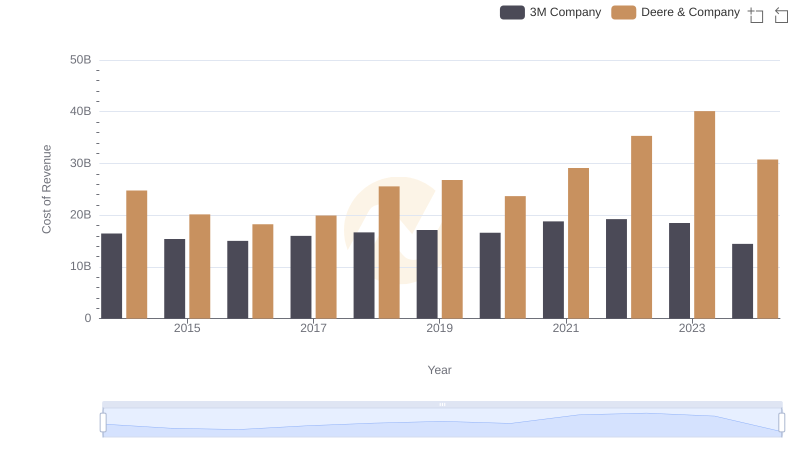Click the first Deere & Company bar before 2015

pos(137,254)
